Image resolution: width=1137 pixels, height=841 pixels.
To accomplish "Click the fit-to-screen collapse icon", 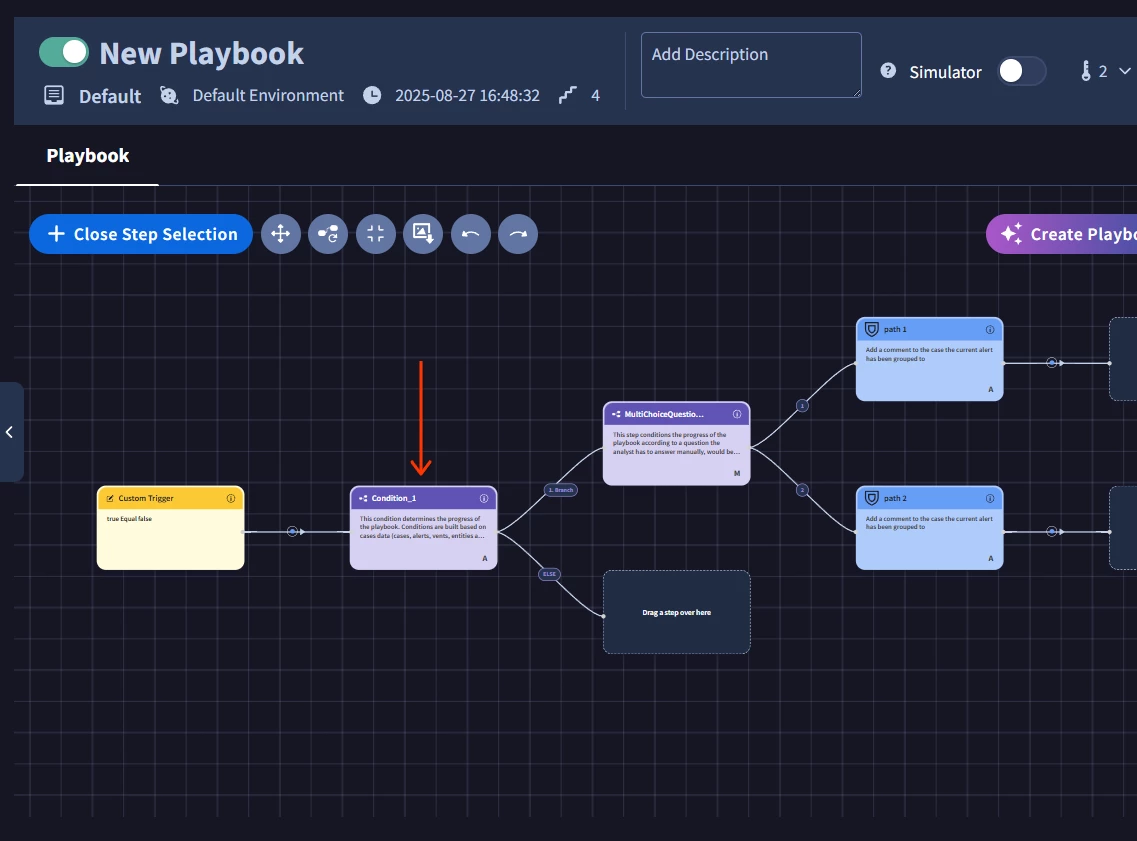I will tap(376, 233).
